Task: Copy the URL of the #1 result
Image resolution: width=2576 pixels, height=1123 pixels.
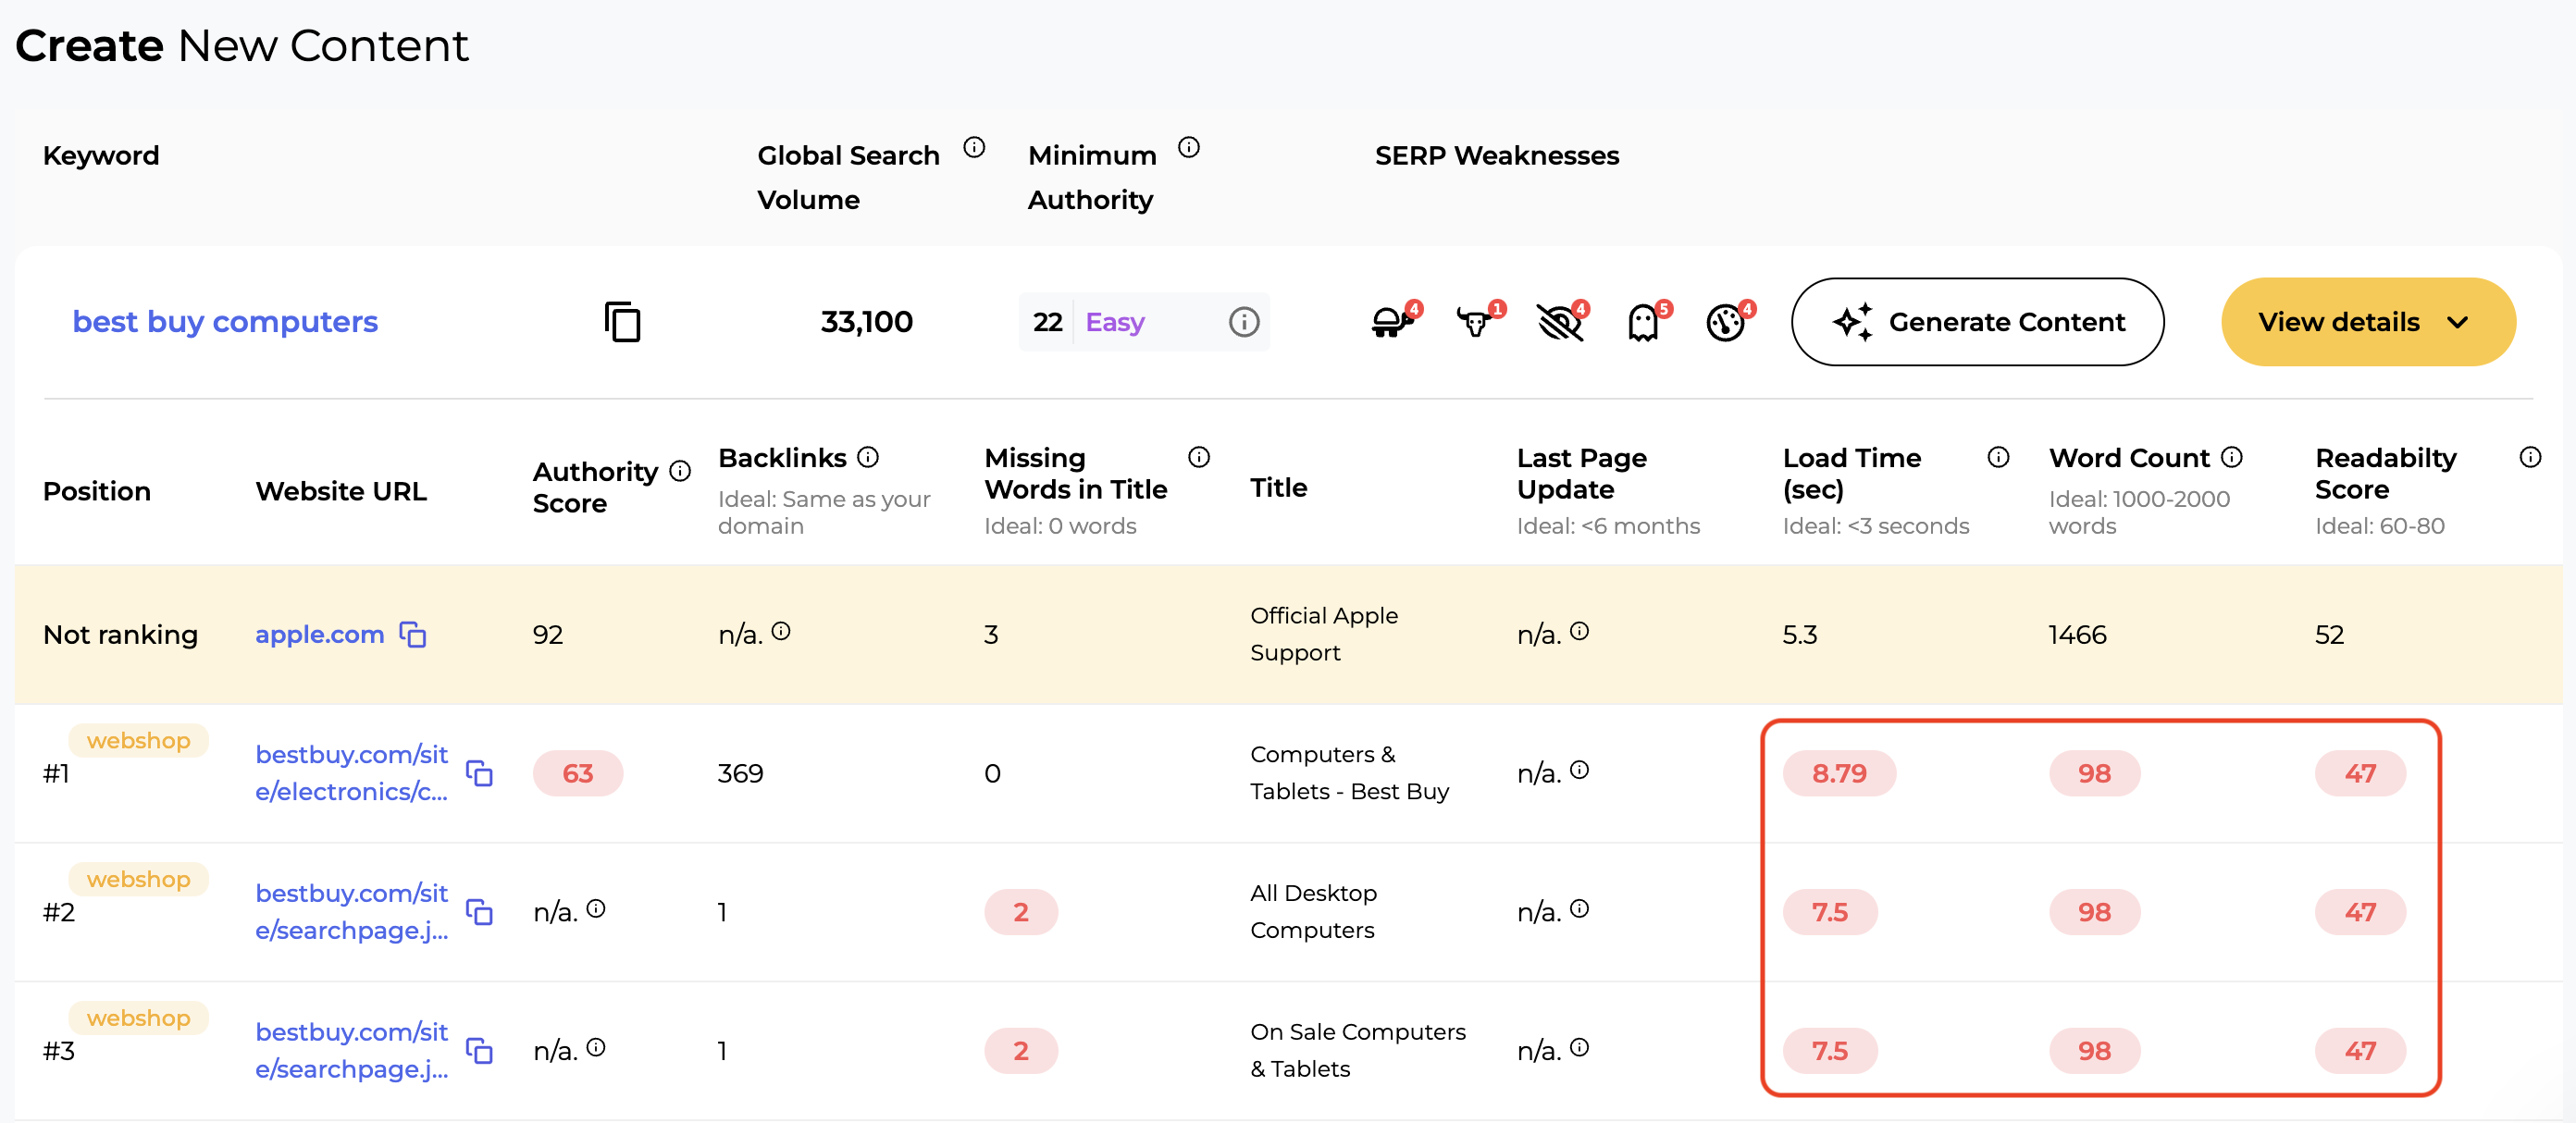Action: [x=479, y=773]
